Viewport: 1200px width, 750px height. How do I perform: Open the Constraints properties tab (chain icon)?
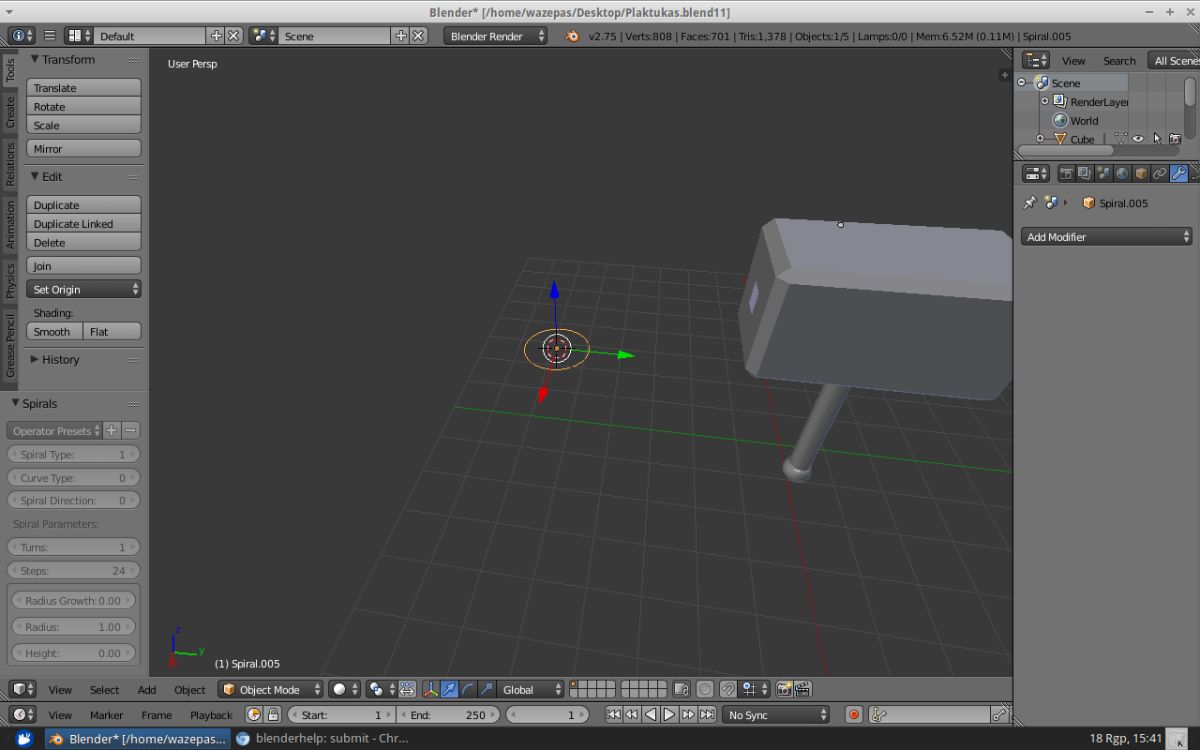(1160, 173)
